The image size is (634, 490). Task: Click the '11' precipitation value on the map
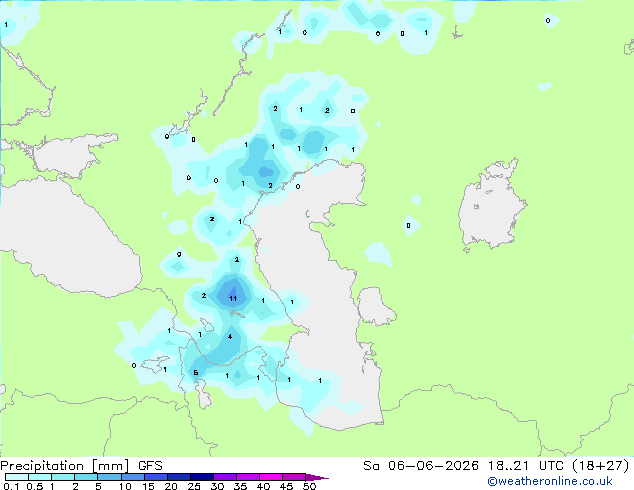coord(233,299)
